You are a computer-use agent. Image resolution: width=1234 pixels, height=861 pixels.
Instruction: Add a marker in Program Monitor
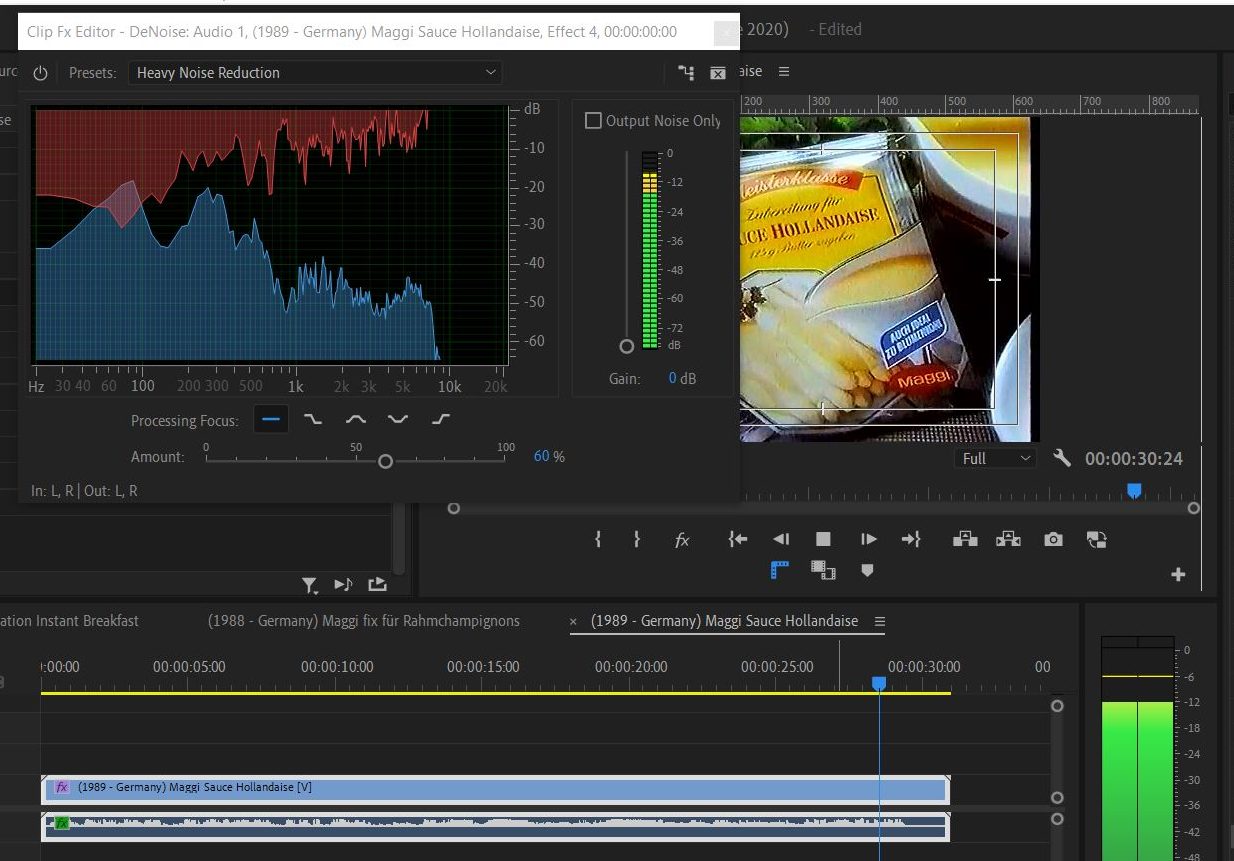pos(867,570)
